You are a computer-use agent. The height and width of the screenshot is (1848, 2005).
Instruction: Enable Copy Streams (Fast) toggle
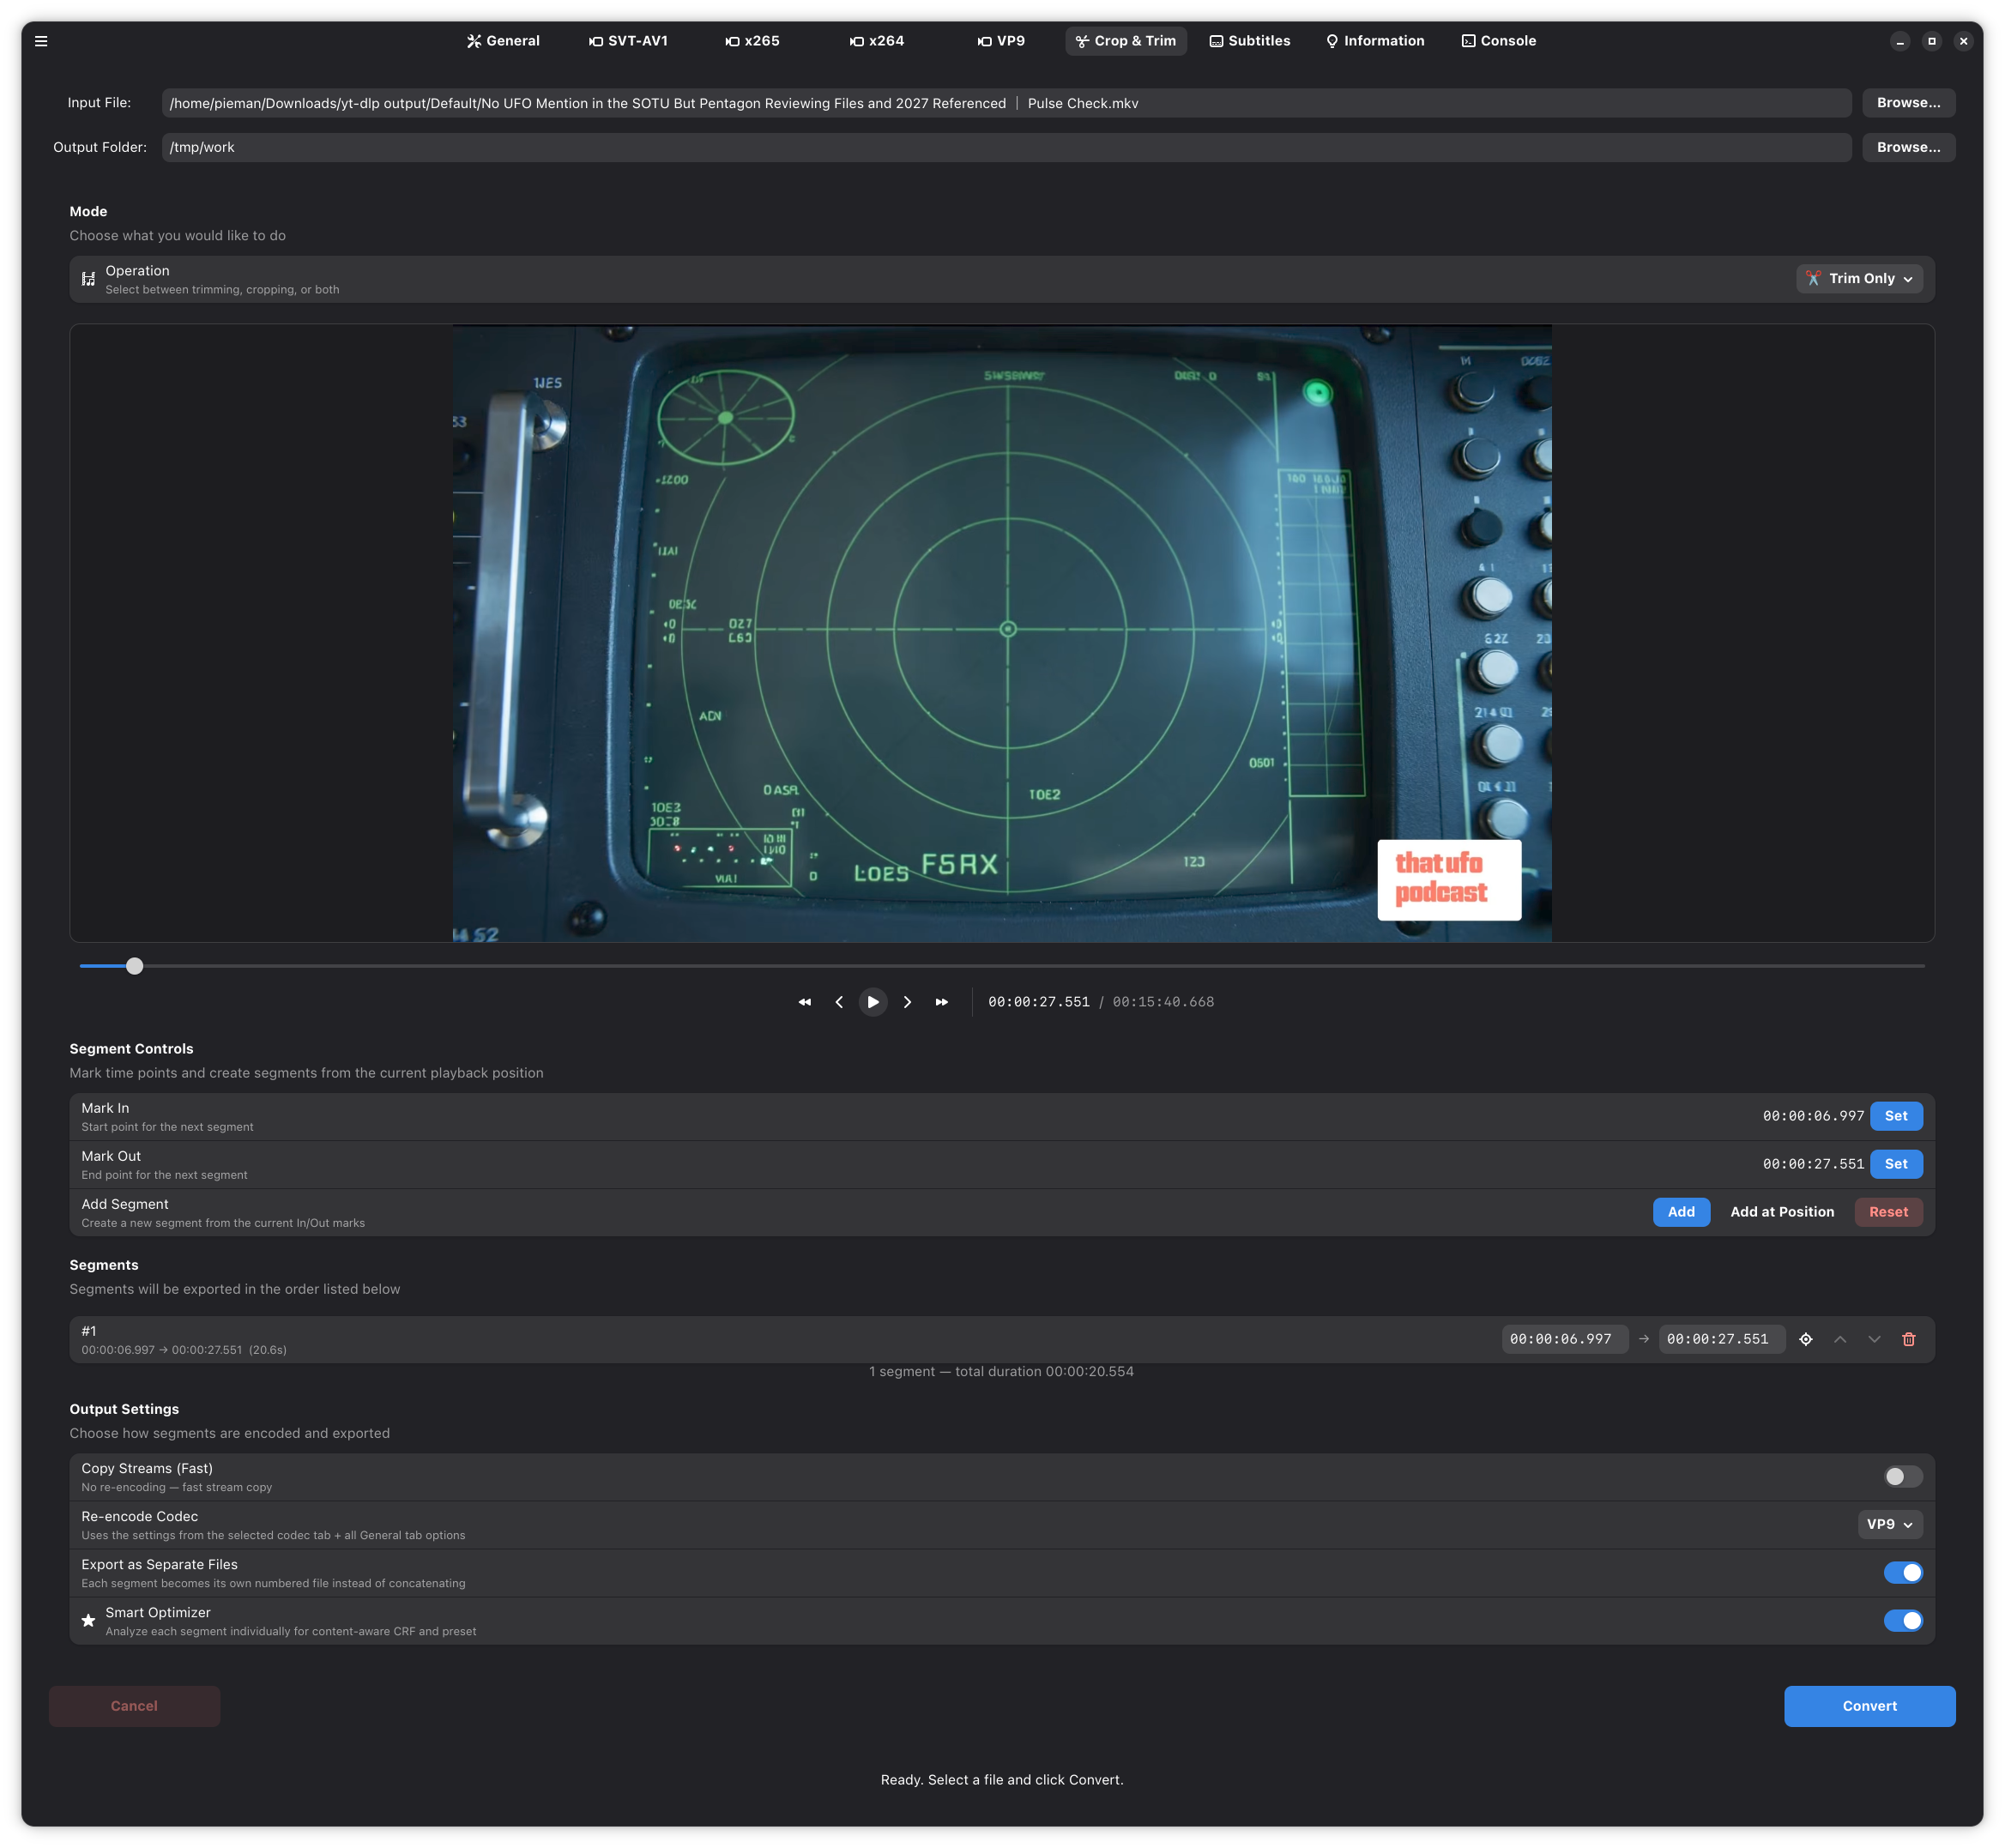point(1902,1476)
